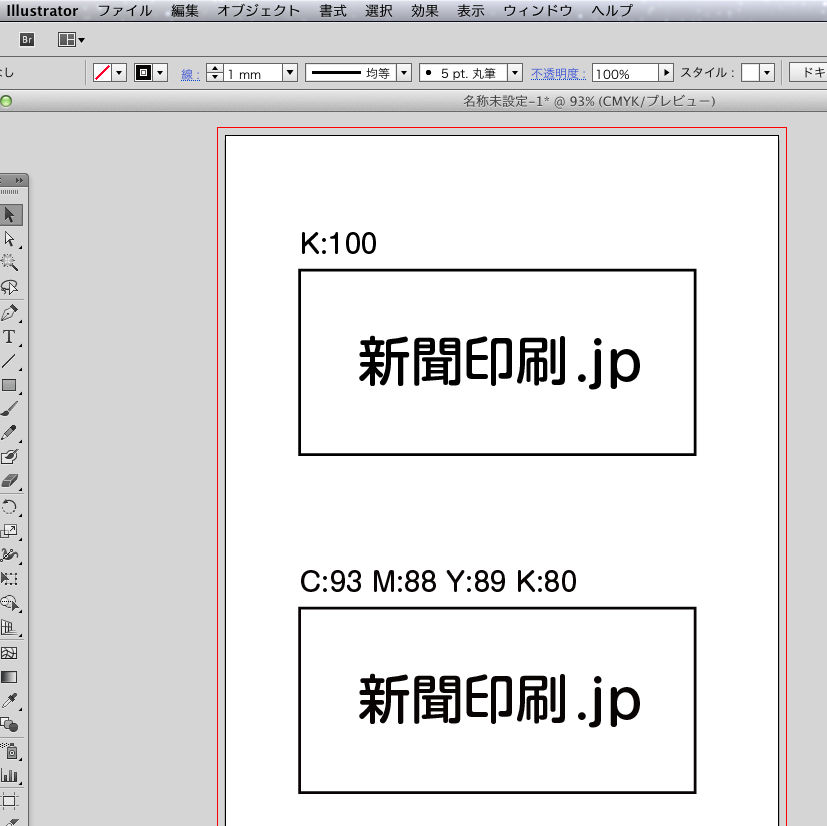Image resolution: width=827 pixels, height=826 pixels.
Task: Pick the Pencil tool
Action: click(x=10, y=433)
